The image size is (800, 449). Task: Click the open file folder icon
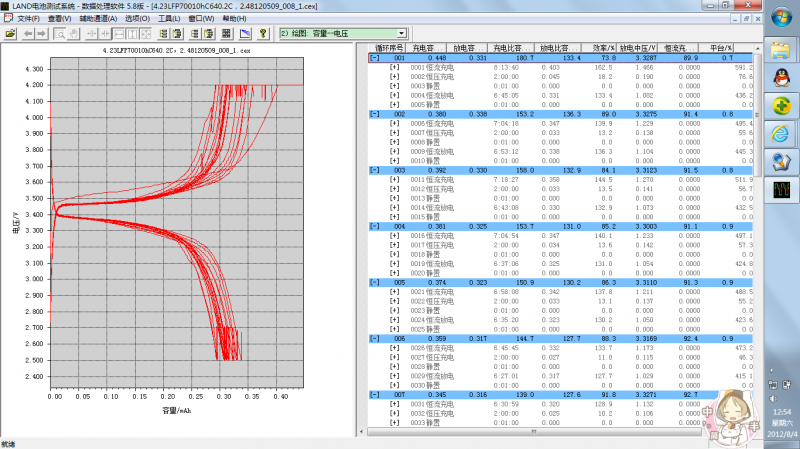tap(10, 33)
